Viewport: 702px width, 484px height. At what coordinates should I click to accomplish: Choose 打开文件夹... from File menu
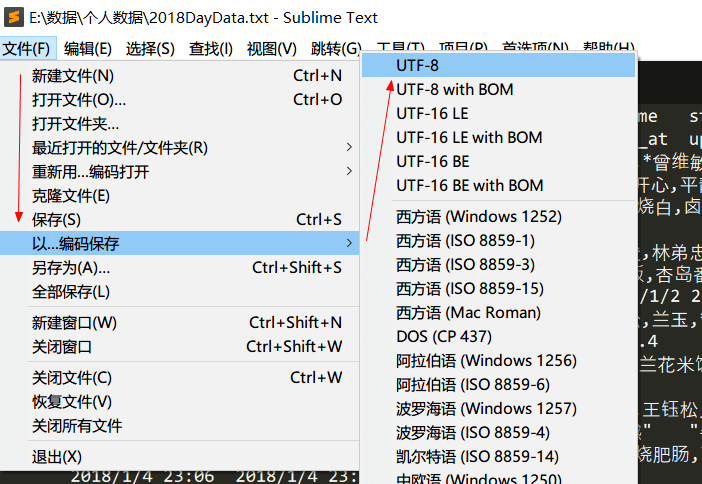[x=180, y=124]
